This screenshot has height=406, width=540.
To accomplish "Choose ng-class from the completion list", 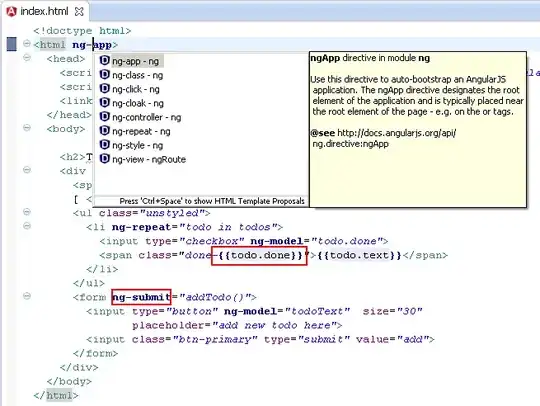I will [x=131, y=75].
